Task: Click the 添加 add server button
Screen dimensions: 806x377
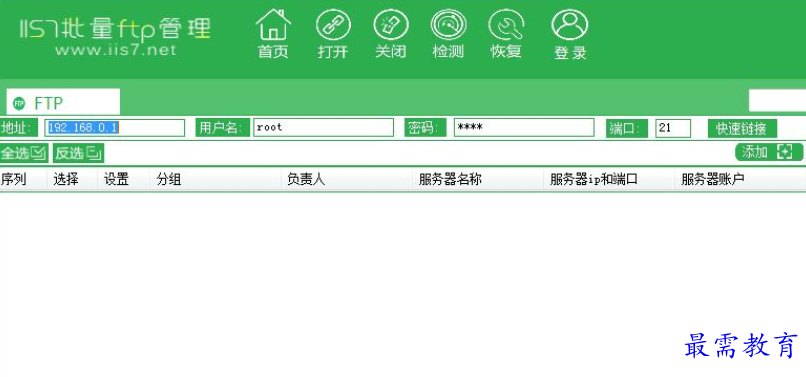Action: 769,152
